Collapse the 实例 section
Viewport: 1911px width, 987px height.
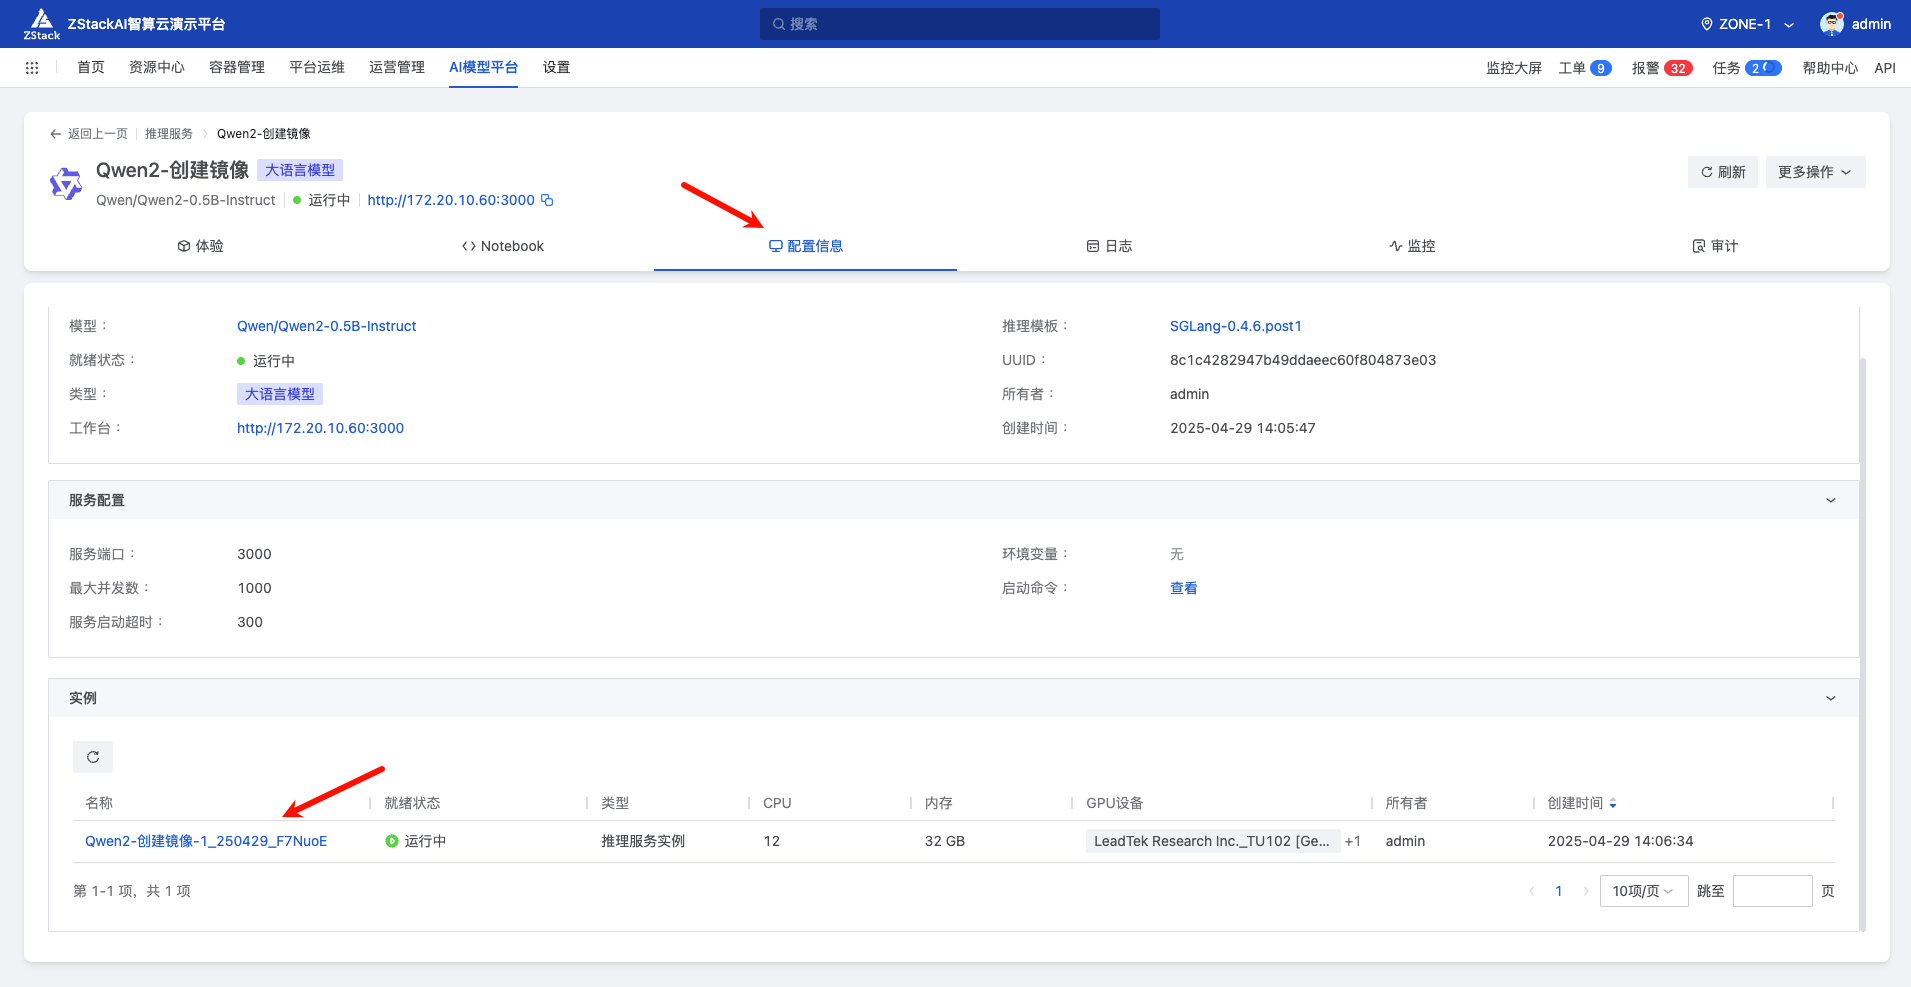click(x=1831, y=698)
